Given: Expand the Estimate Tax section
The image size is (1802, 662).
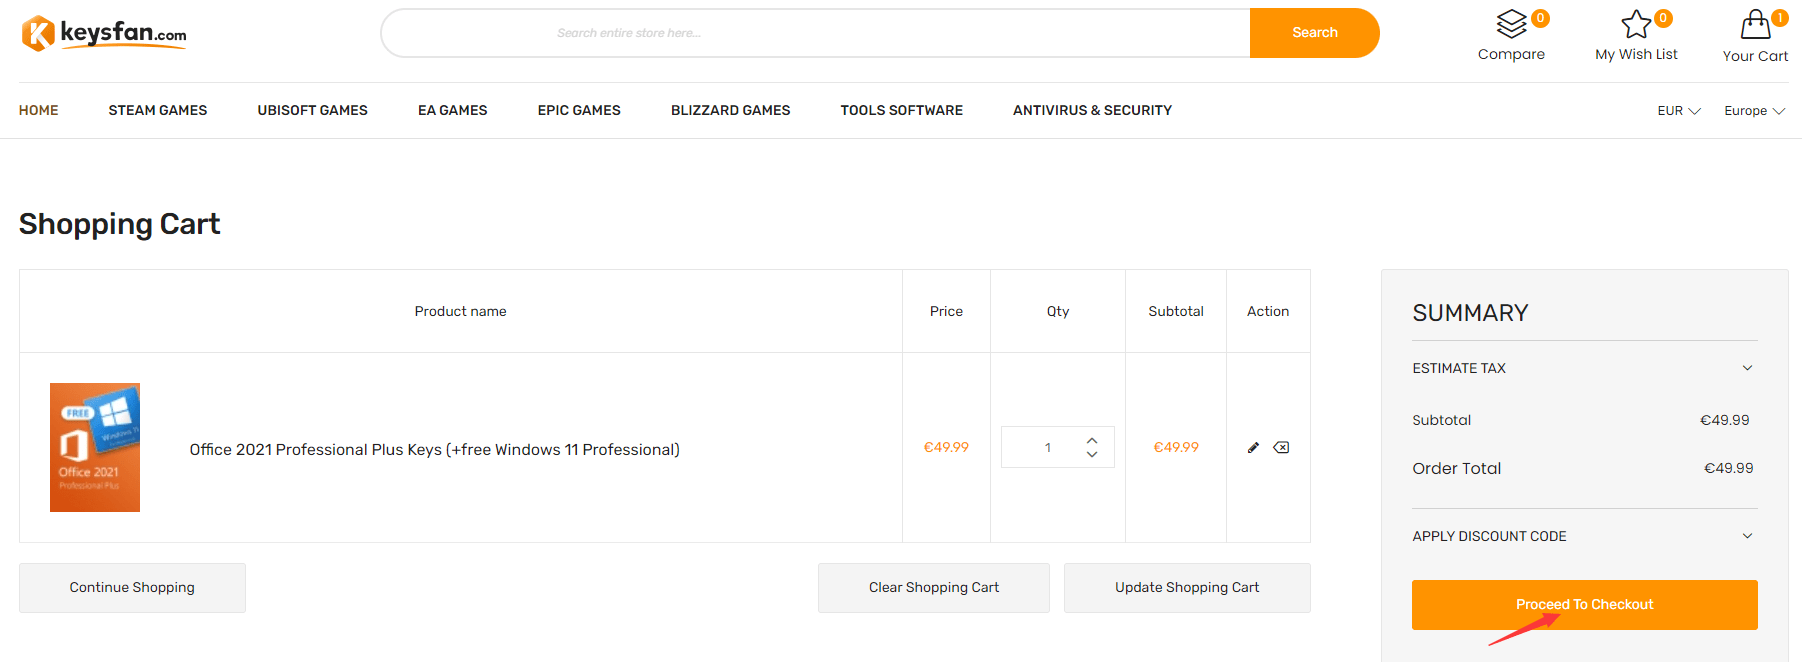Looking at the screenshot, I should tap(1584, 368).
